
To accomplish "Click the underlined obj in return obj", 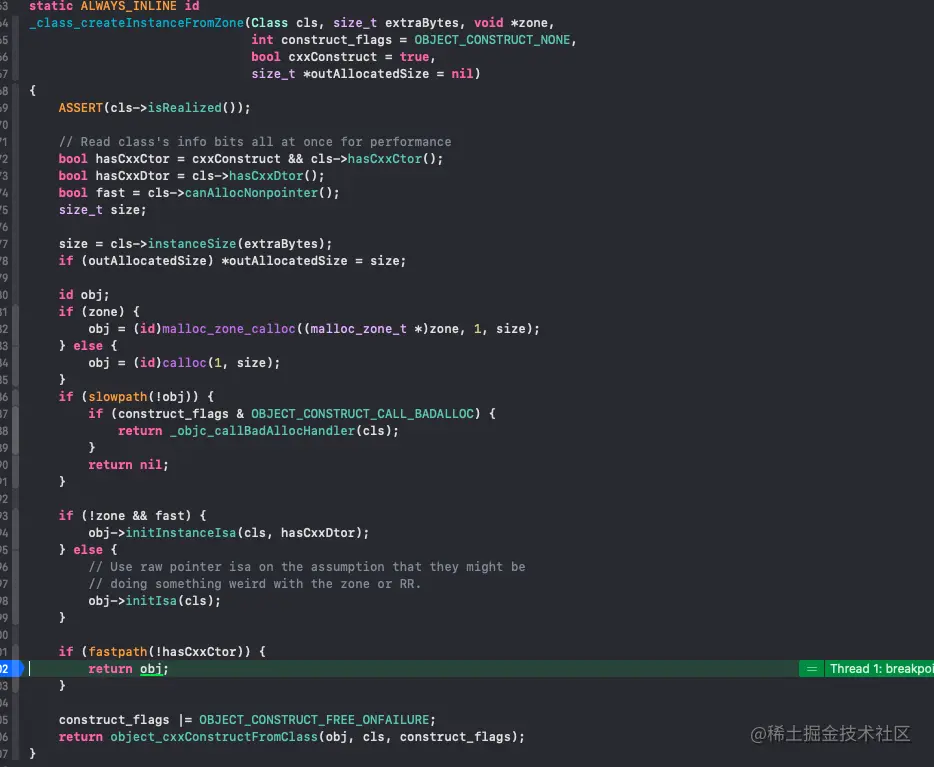I will point(151,669).
